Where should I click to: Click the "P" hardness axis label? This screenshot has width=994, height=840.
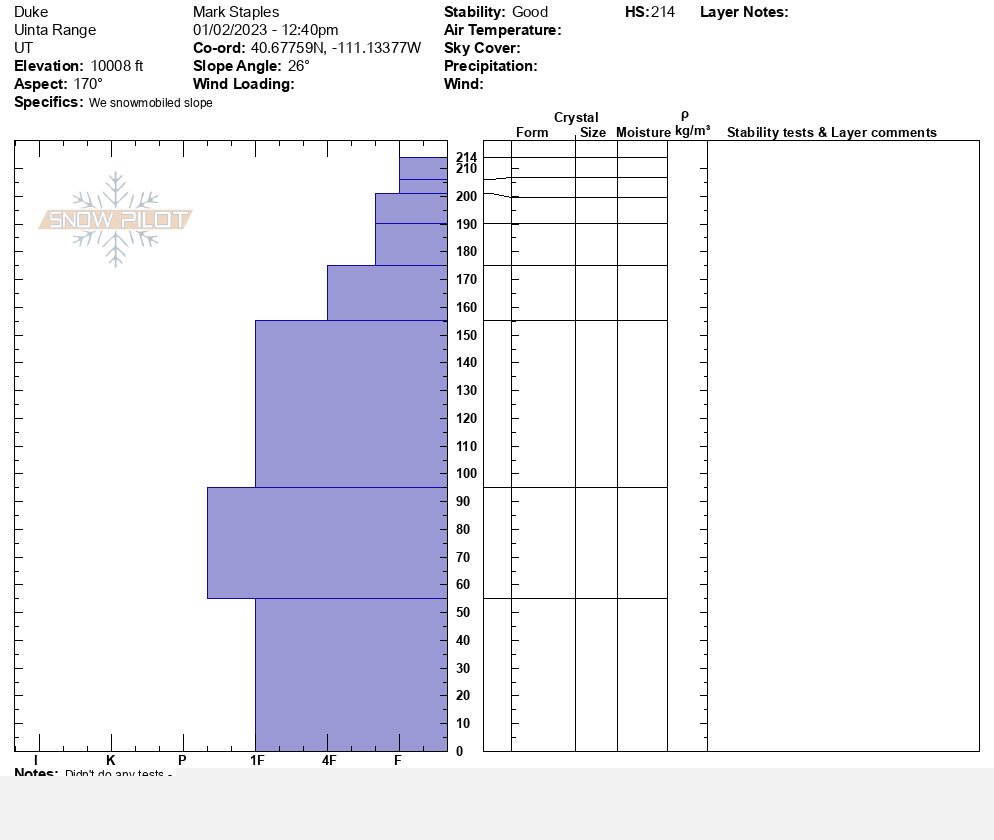(x=183, y=760)
